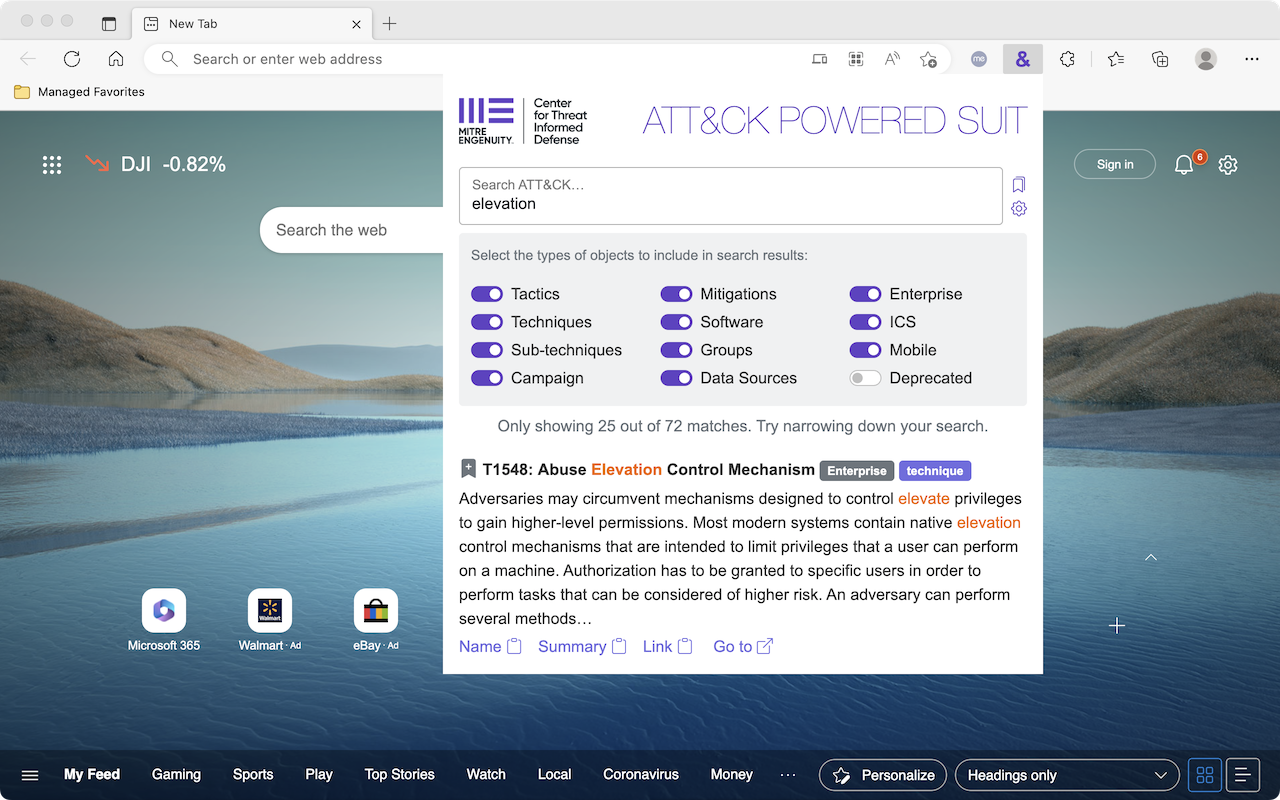This screenshot has height=800, width=1280.
Task: Open the app launcher grid icon on page
Action: coord(52,165)
